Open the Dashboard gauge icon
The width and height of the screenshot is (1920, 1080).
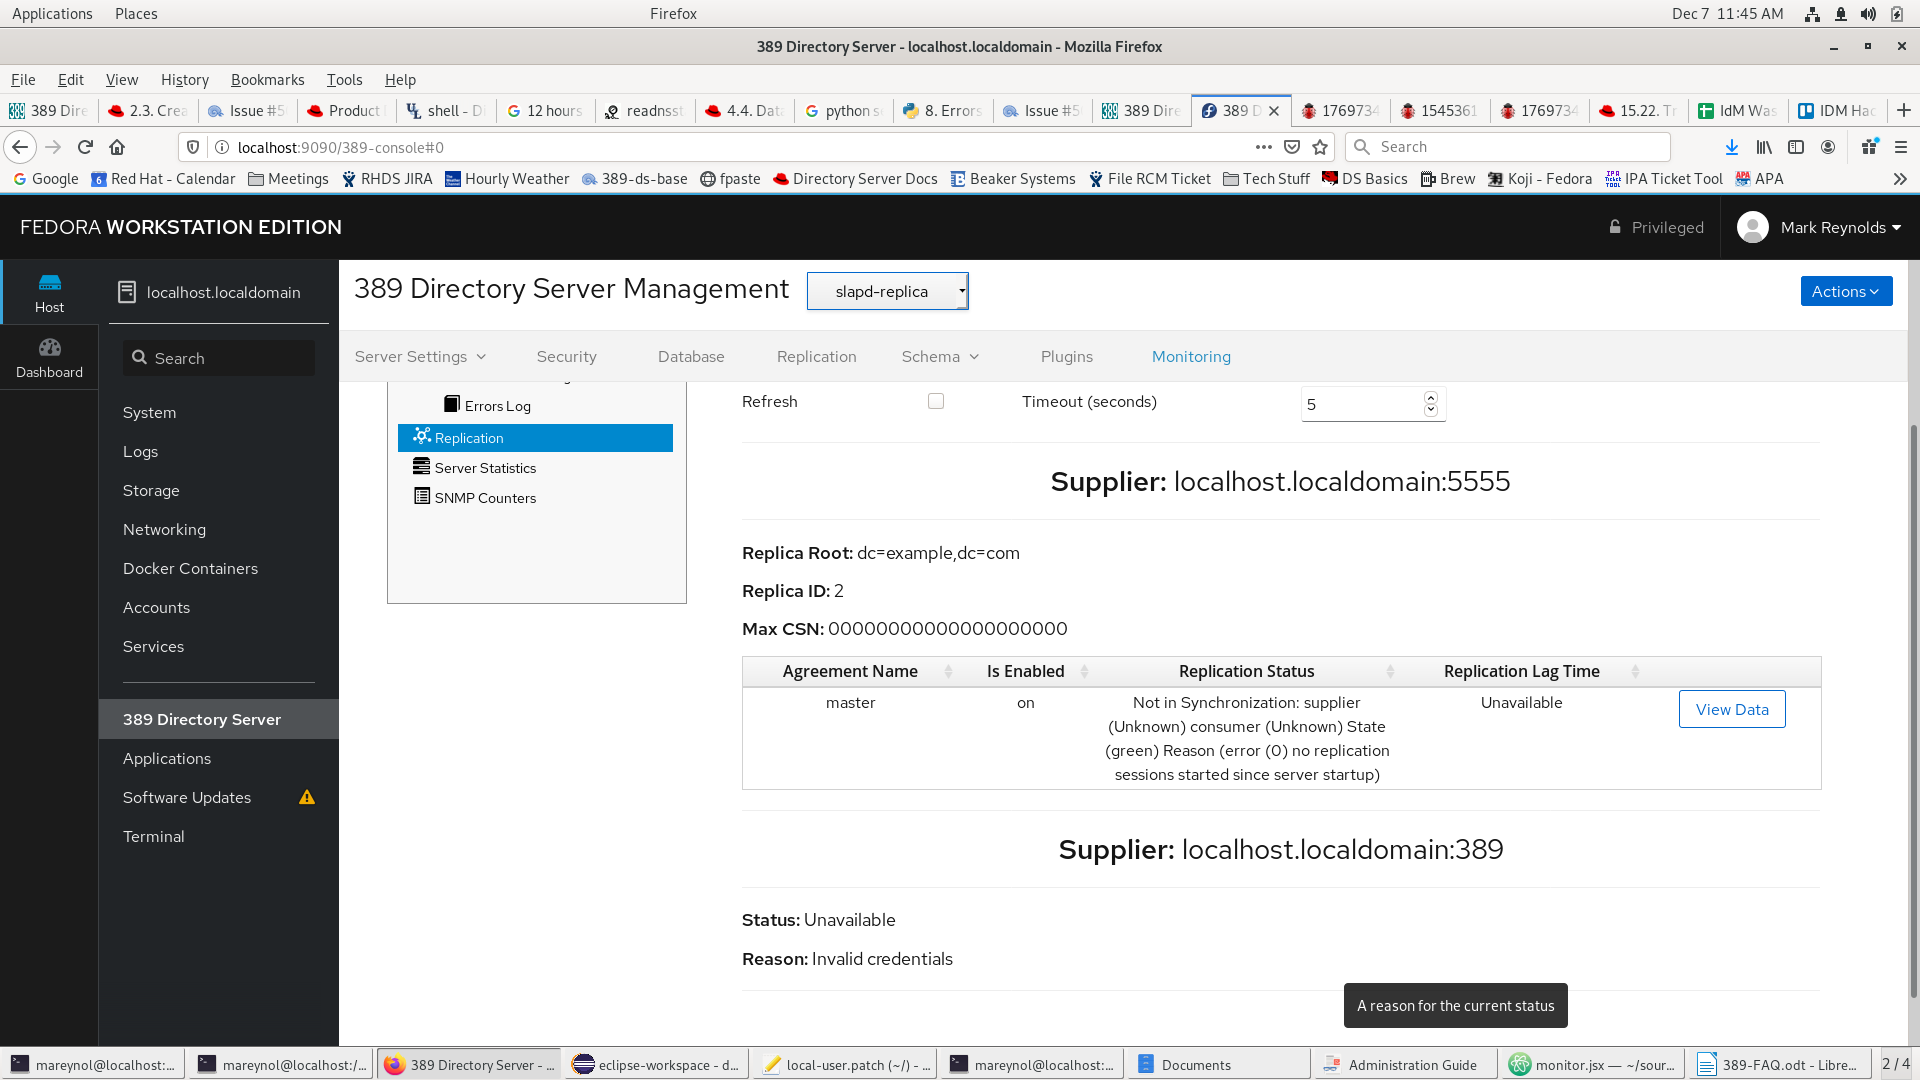tap(49, 357)
